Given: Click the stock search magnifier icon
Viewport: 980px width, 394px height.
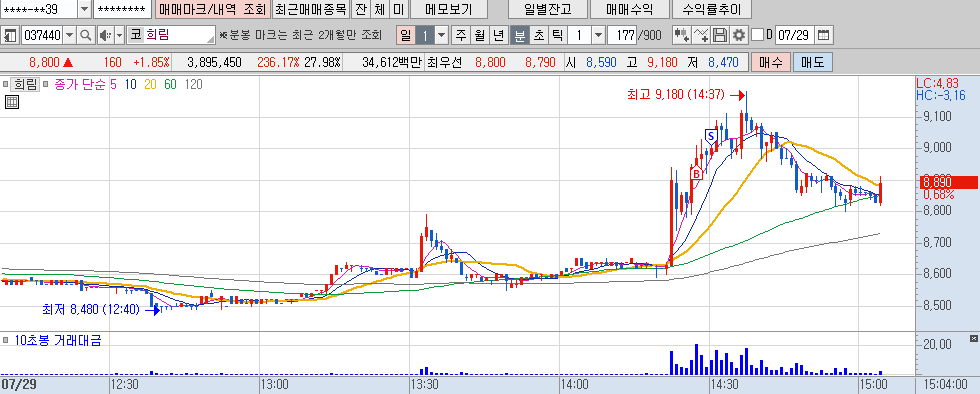Looking at the screenshot, I should [86, 35].
